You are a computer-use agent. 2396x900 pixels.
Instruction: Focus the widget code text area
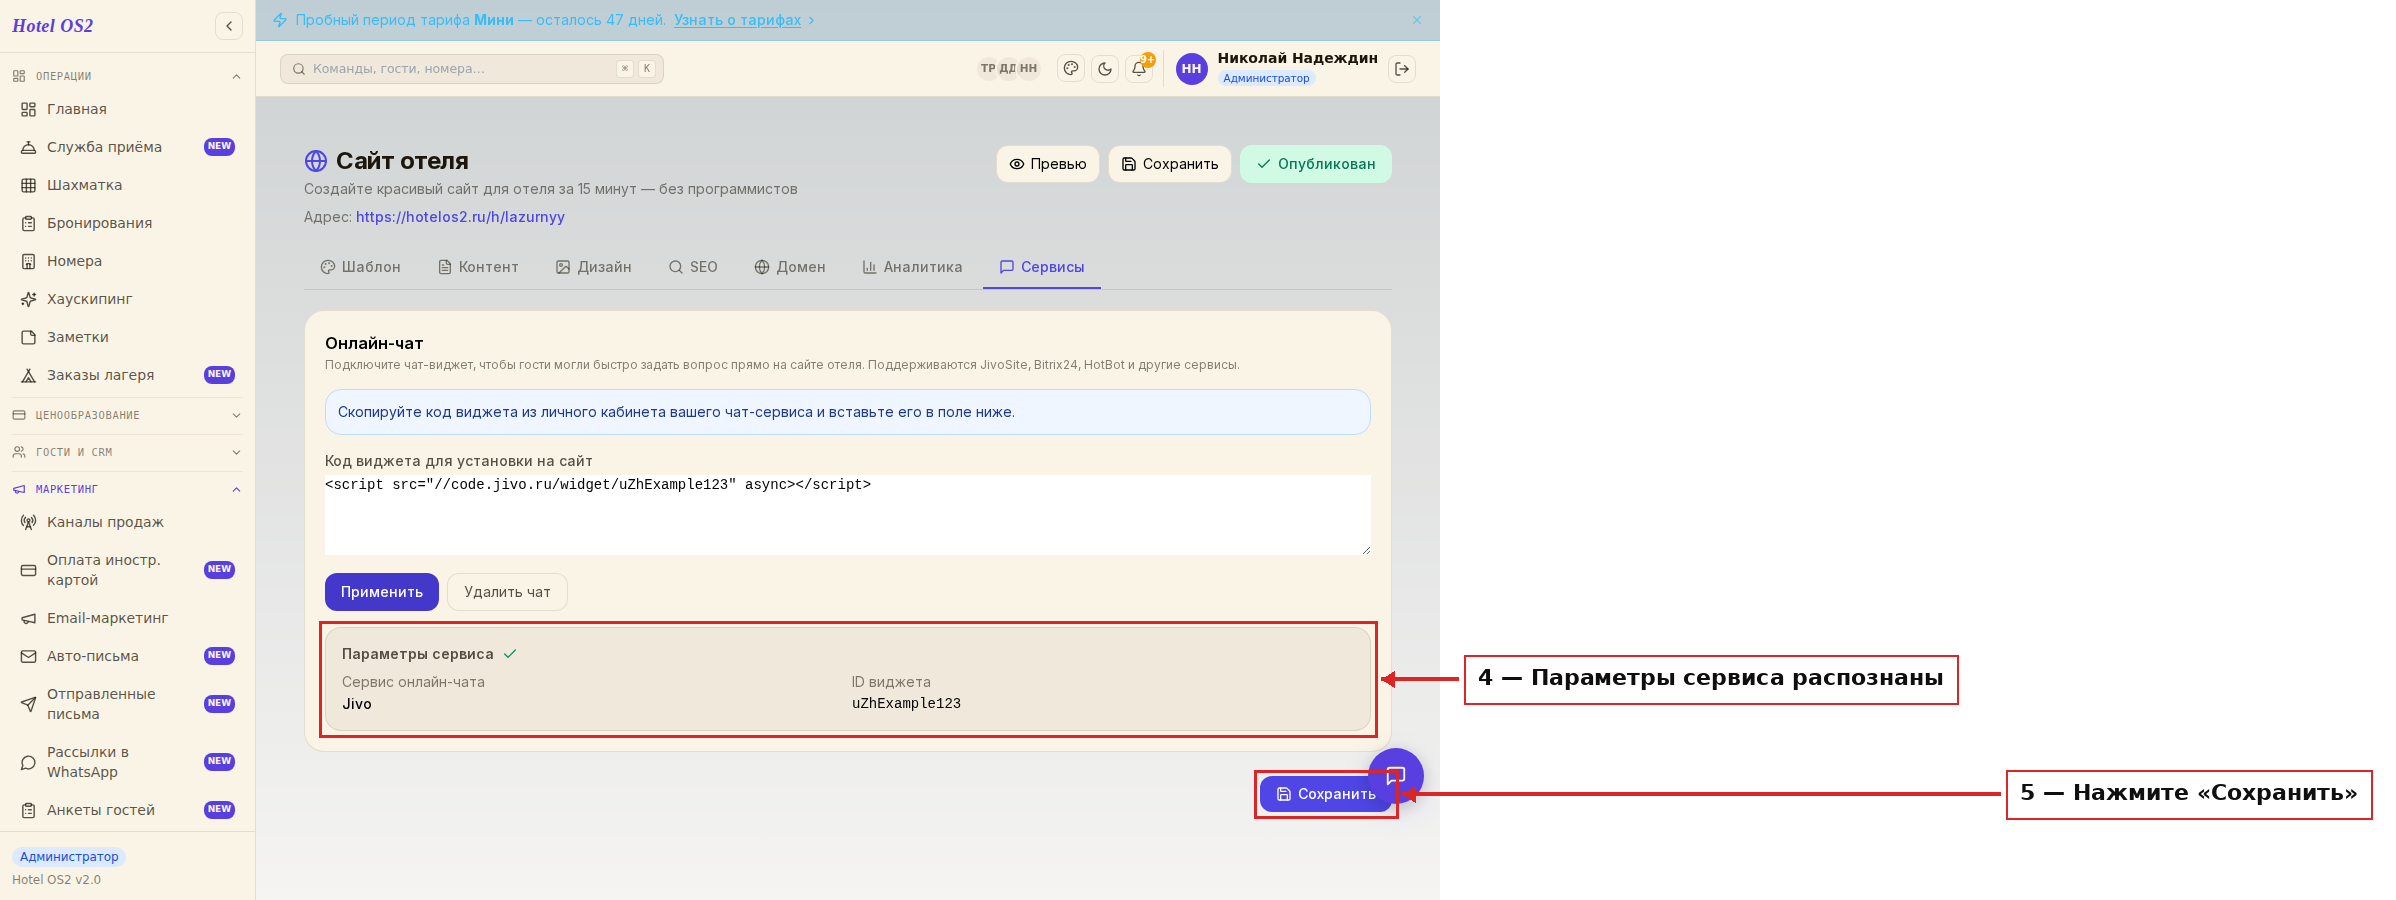click(x=848, y=515)
